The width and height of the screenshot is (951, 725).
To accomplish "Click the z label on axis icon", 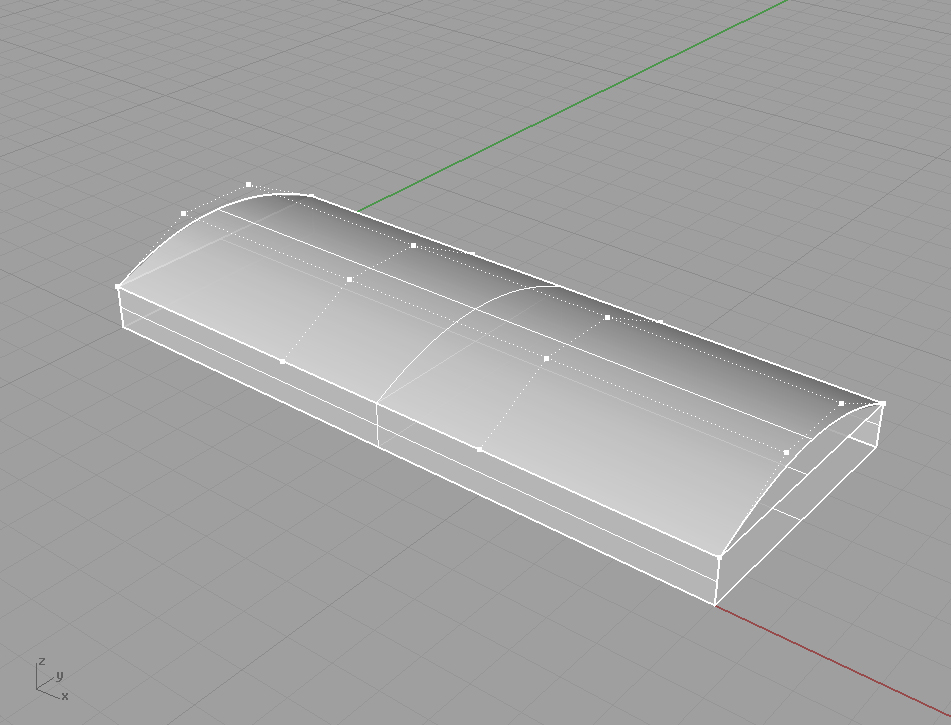I will pos(41,661).
